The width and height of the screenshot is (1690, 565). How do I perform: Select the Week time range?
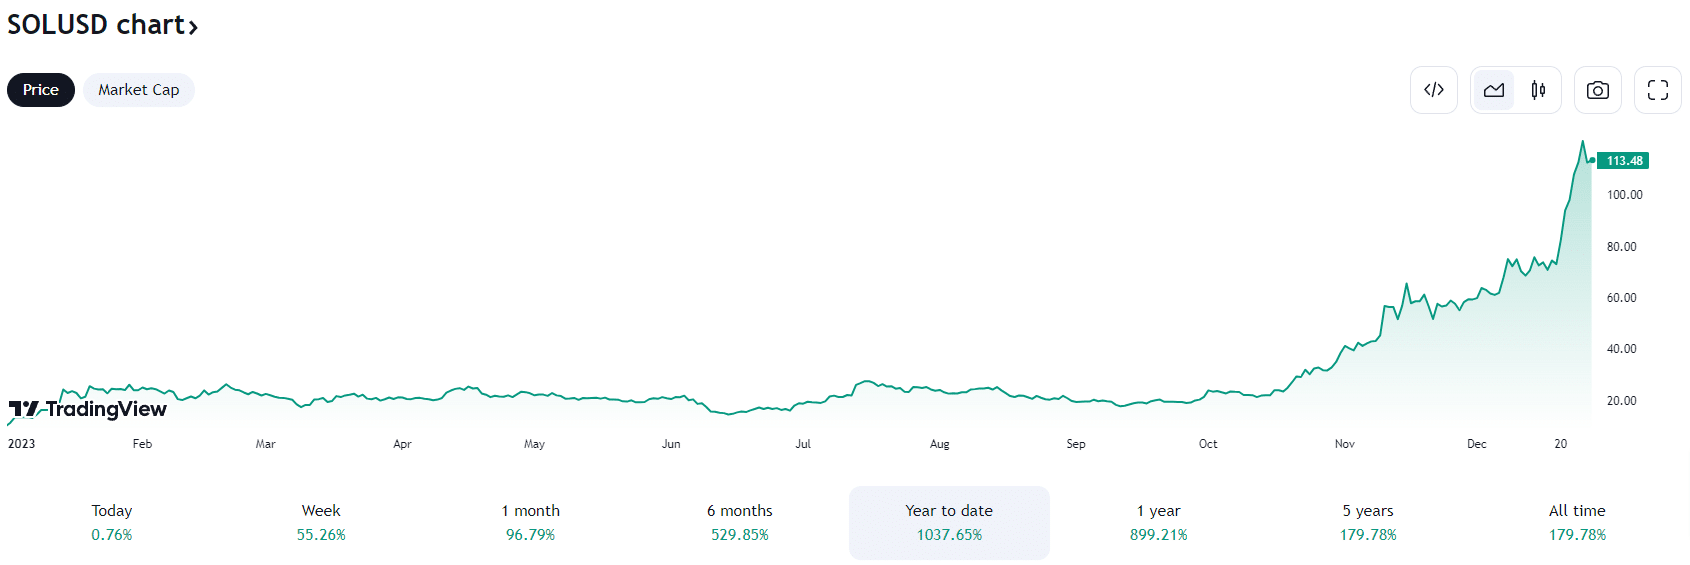click(321, 523)
